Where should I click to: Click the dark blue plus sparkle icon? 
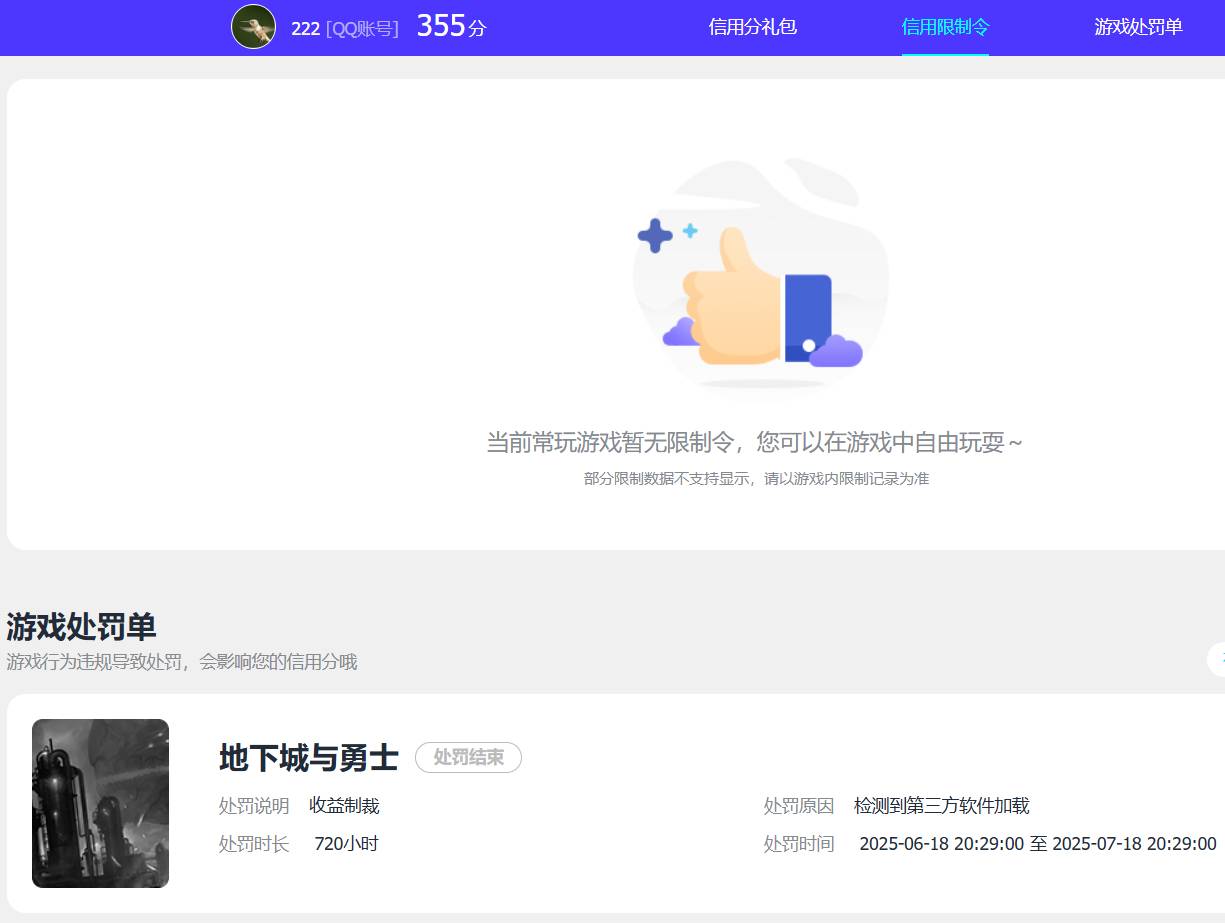tap(655, 236)
